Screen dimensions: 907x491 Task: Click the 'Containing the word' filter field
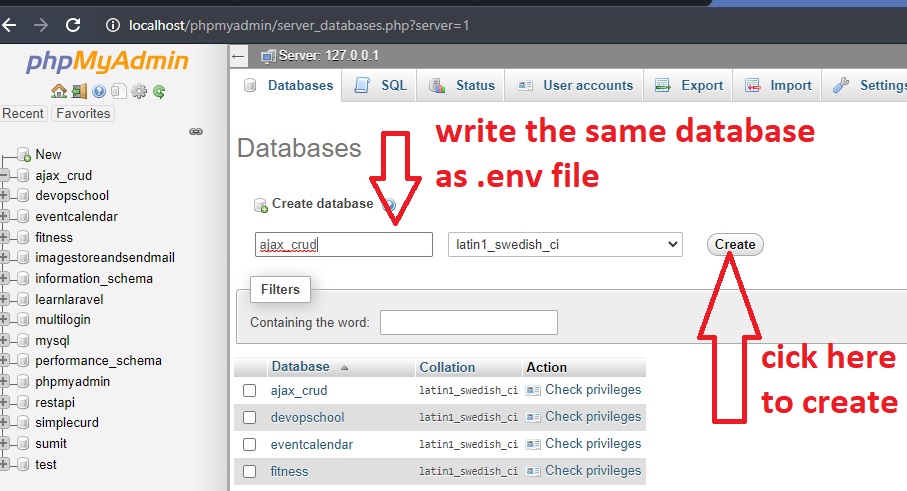coord(468,322)
